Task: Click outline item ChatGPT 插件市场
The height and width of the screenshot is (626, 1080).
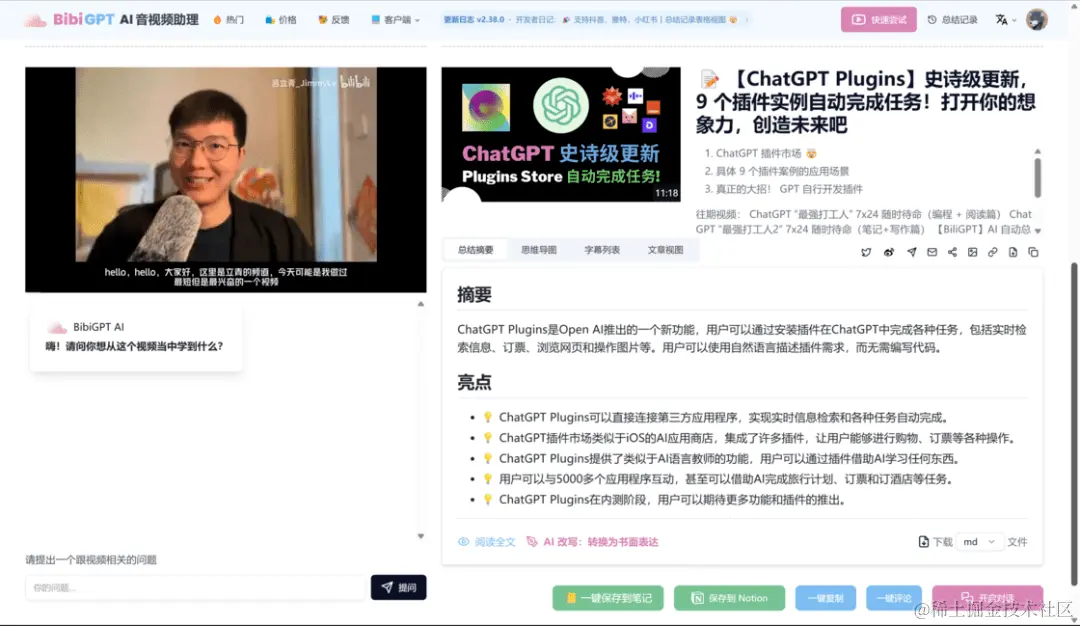Action: click(x=760, y=153)
